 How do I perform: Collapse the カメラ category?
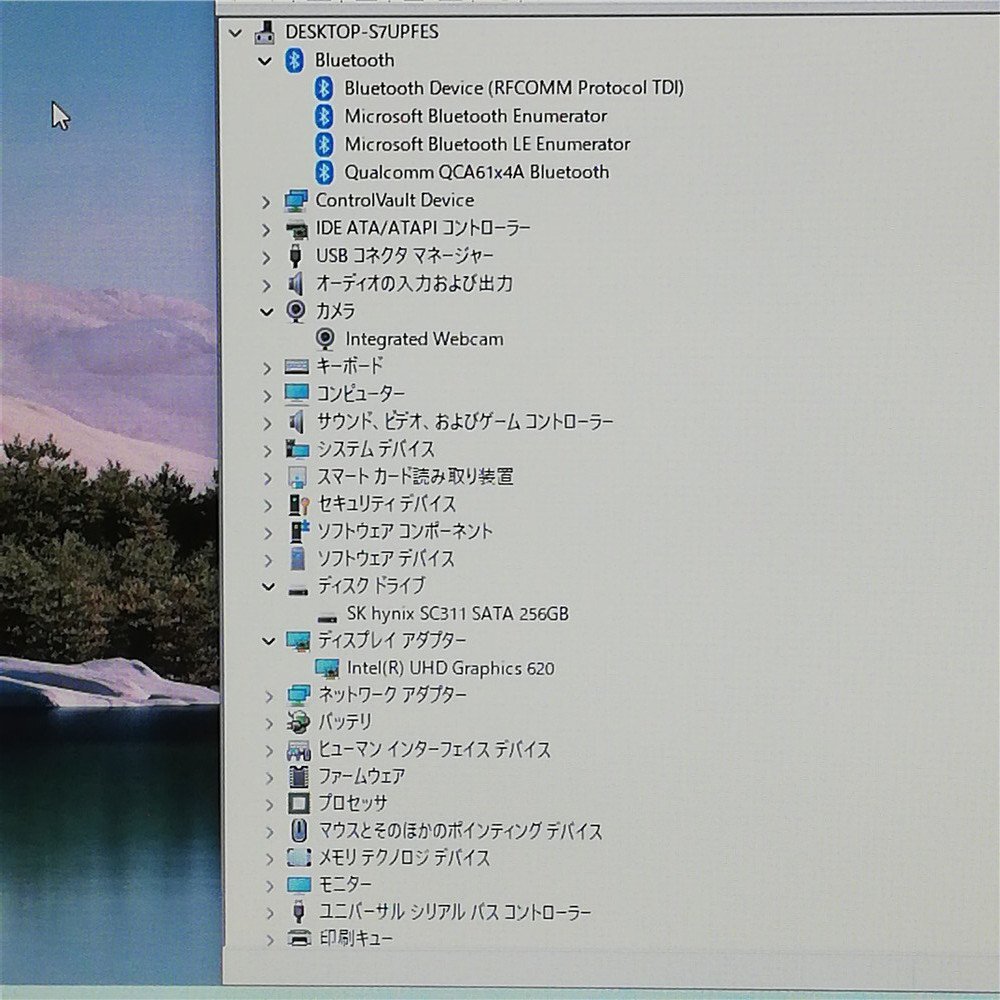coord(267,312)
